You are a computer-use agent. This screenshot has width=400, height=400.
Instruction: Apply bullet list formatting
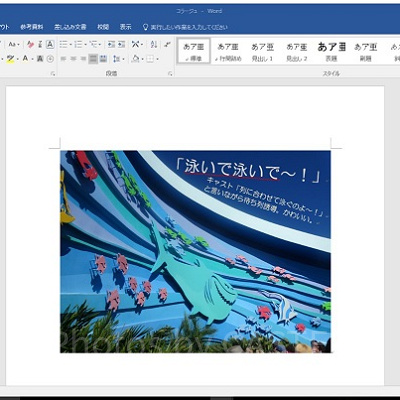pyautogui.click(x=63, y=44)
